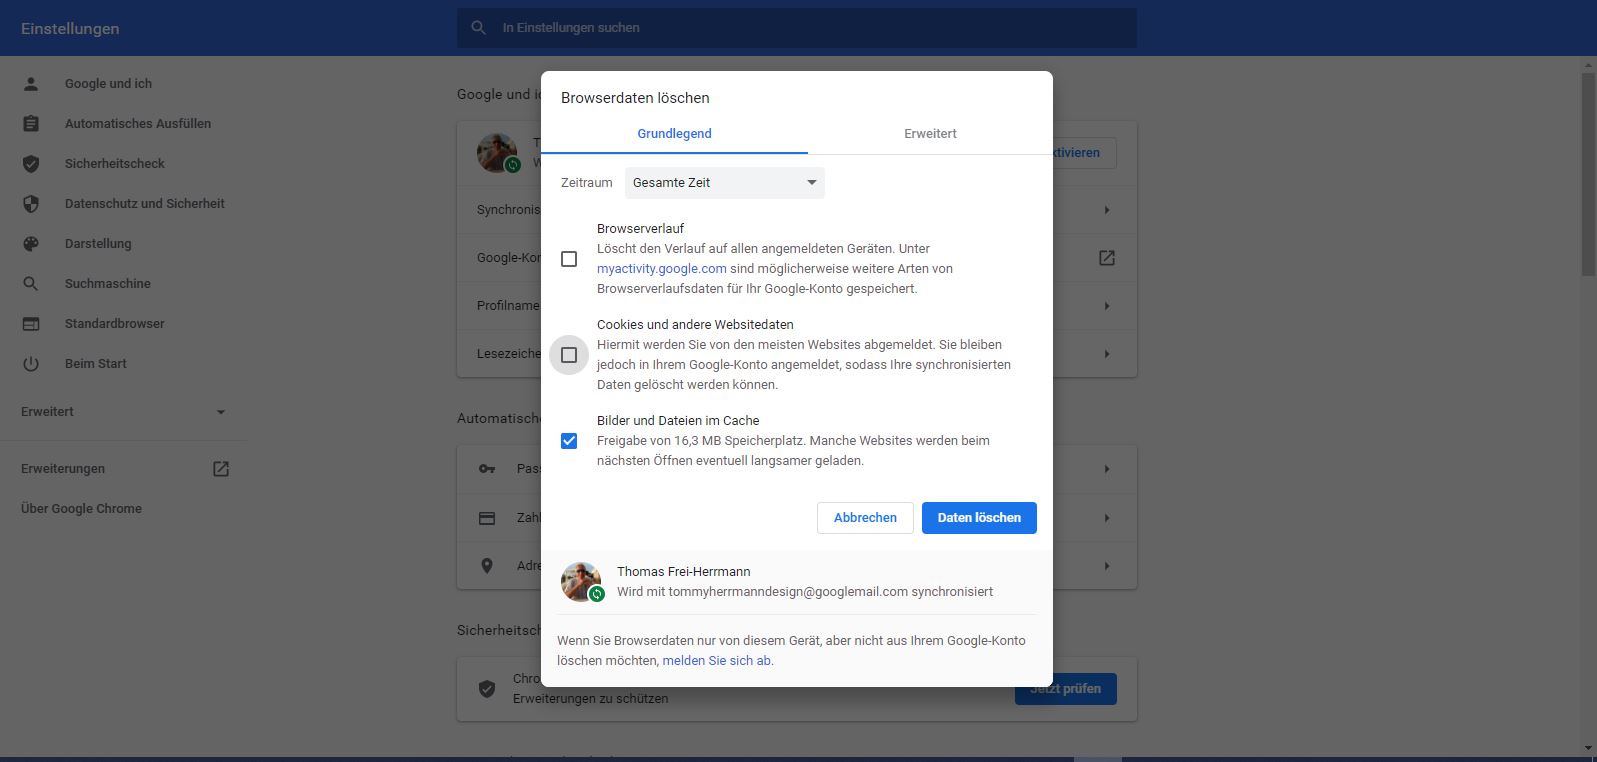The width and height of the screenshot is (1597, 762).
Task: Select the Grundlegend tab
Action: pyautogui.click(x=674, y=134)
